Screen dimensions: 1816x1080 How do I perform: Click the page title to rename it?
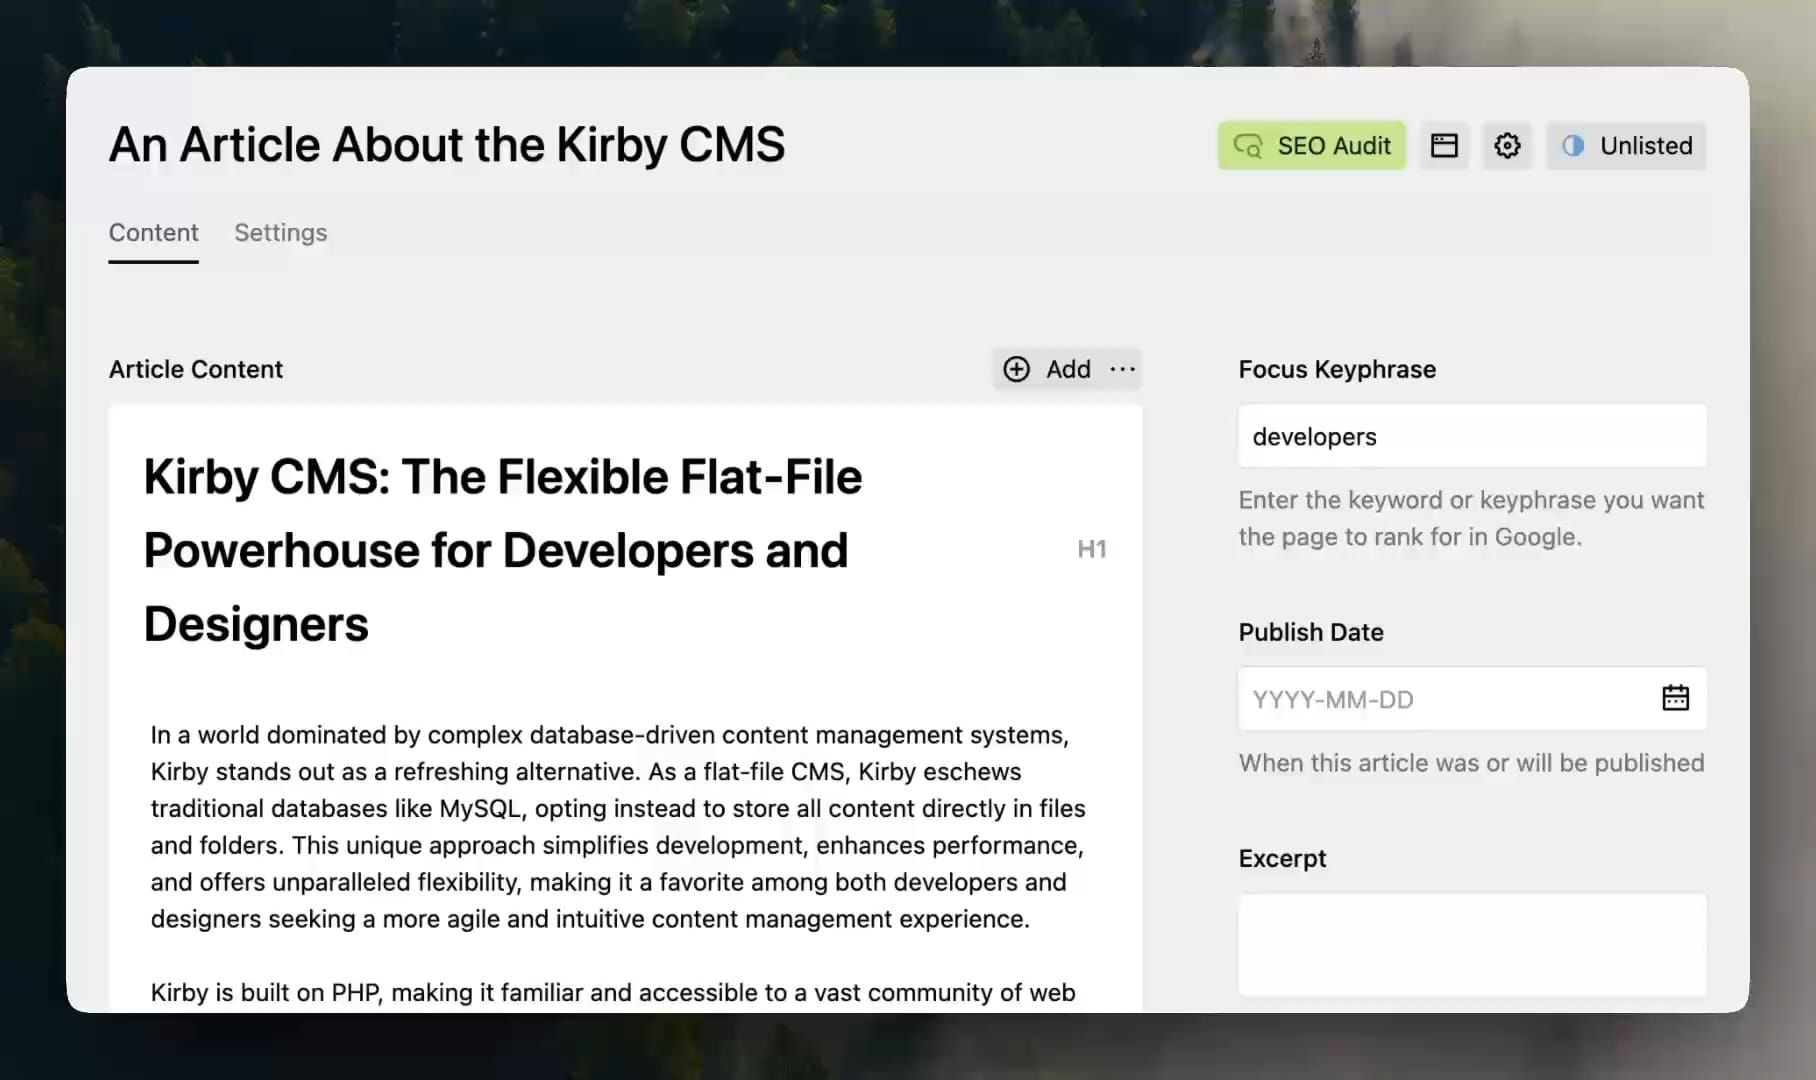coord(446,145)
